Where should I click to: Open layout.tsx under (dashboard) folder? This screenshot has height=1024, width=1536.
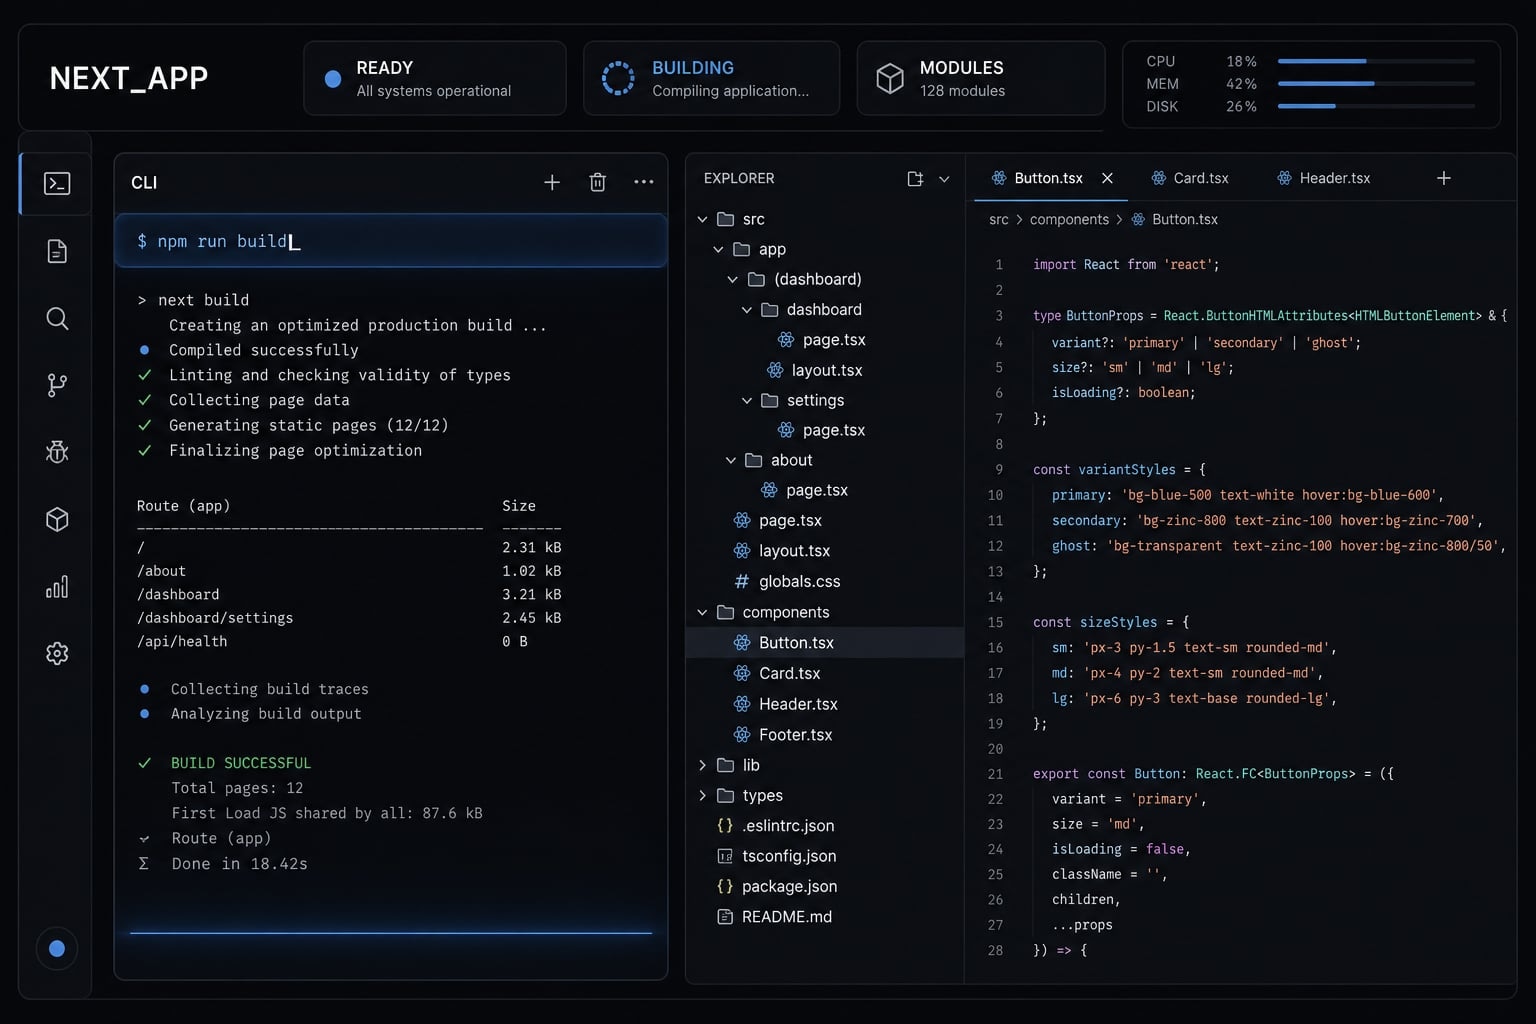click(x=825, y=370)
